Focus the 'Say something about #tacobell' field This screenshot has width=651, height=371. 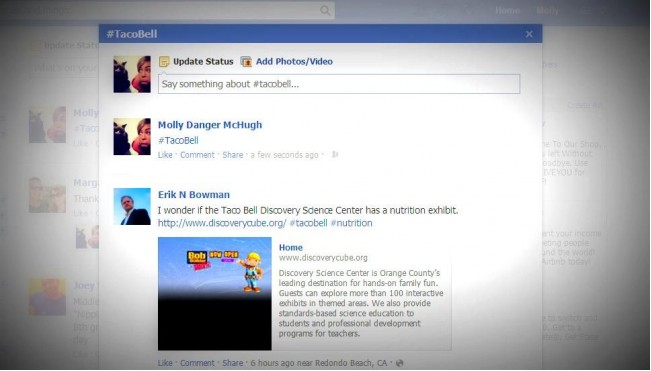[339, 84]
